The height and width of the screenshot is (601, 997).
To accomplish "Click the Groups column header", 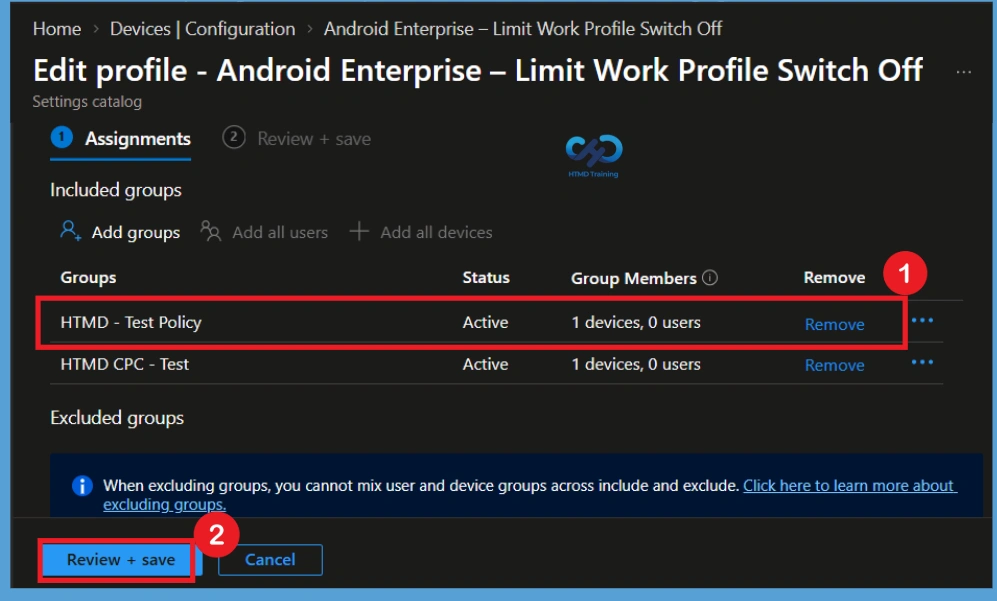I will pos(88,278).
